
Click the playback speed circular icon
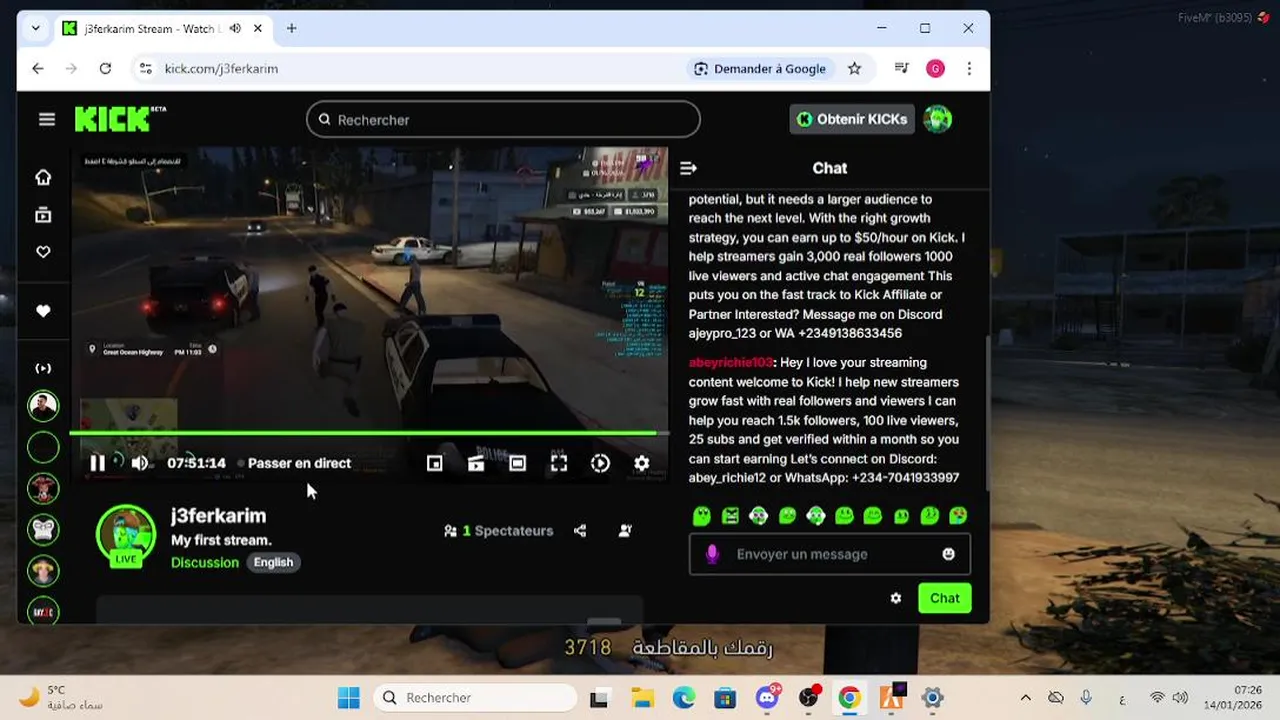[x=600, y=463]
